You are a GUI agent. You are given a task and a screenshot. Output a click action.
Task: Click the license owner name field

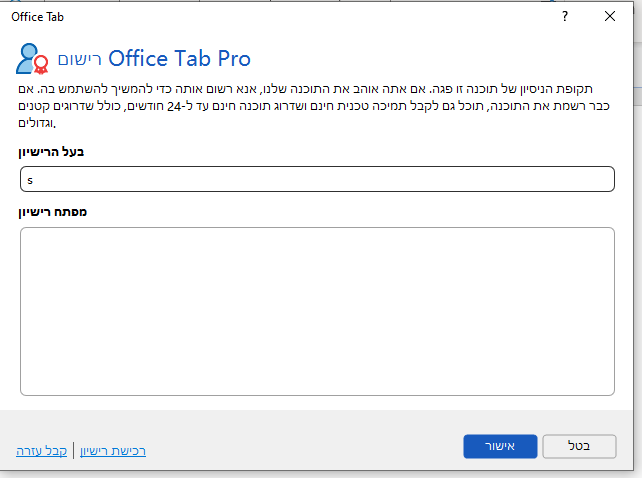317,179
